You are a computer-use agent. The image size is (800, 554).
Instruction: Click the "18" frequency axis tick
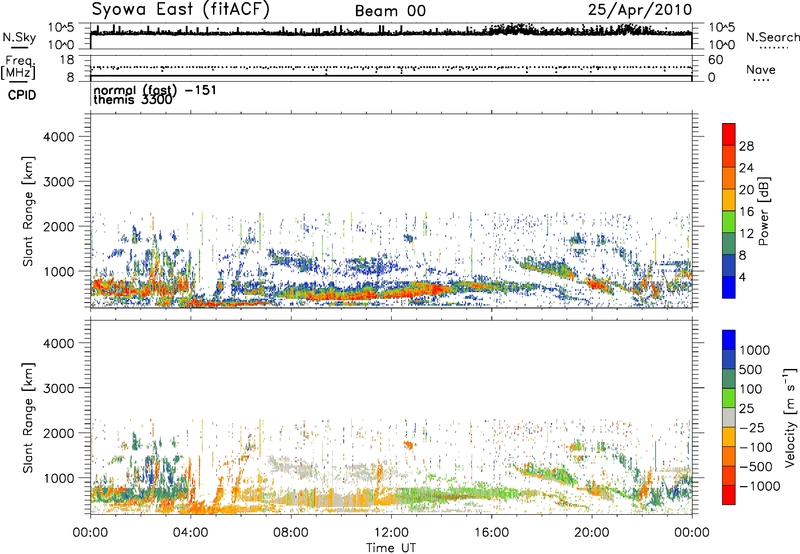[67, 60]
